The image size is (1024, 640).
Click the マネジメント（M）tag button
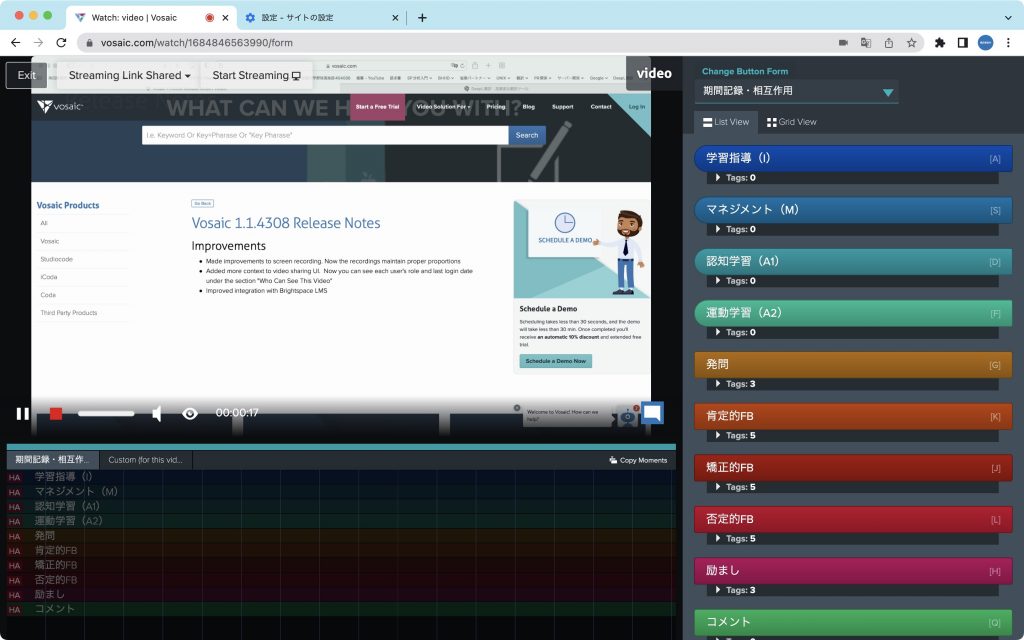pyautogui.click(x=853, y=210)
